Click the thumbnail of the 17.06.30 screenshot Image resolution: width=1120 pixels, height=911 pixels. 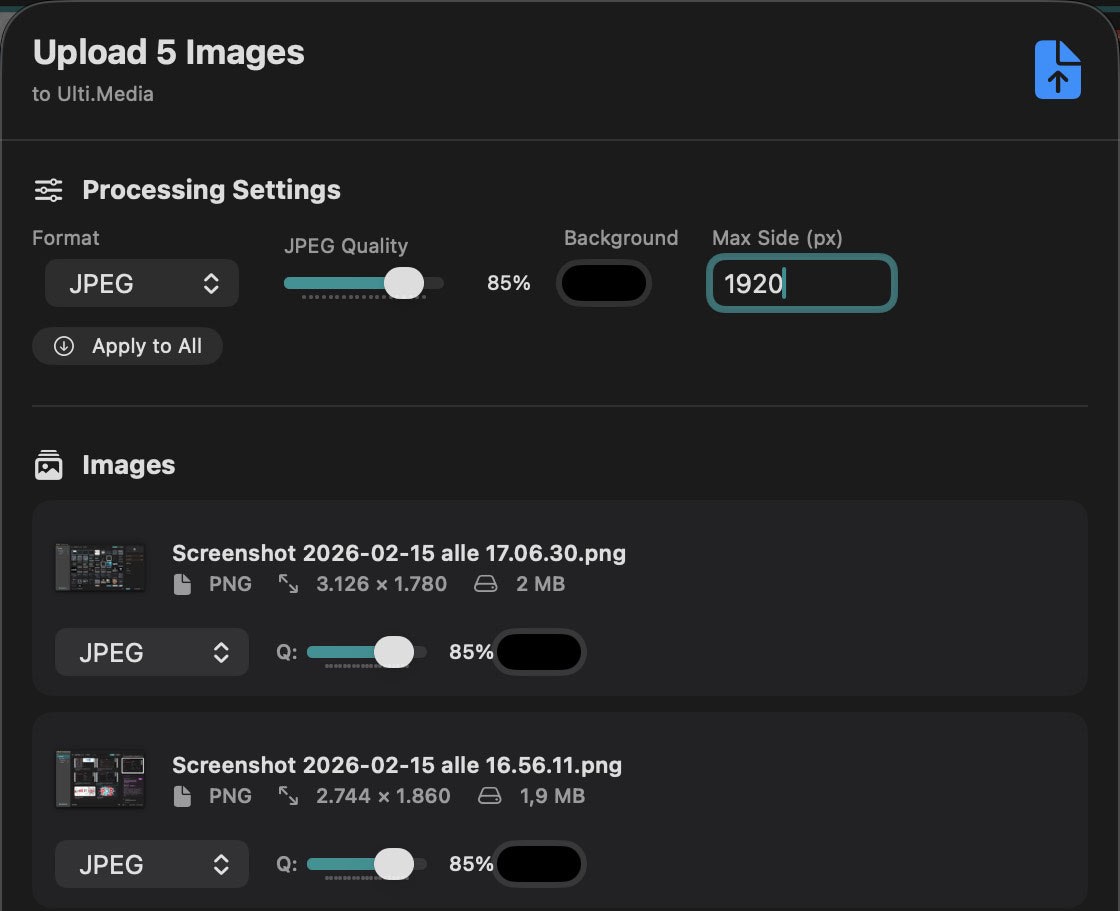tap(100, 567)
